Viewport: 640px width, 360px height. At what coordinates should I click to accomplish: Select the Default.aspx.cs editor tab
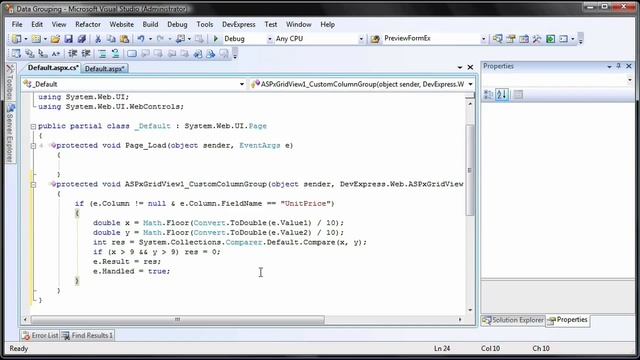(x=53, y=68)
